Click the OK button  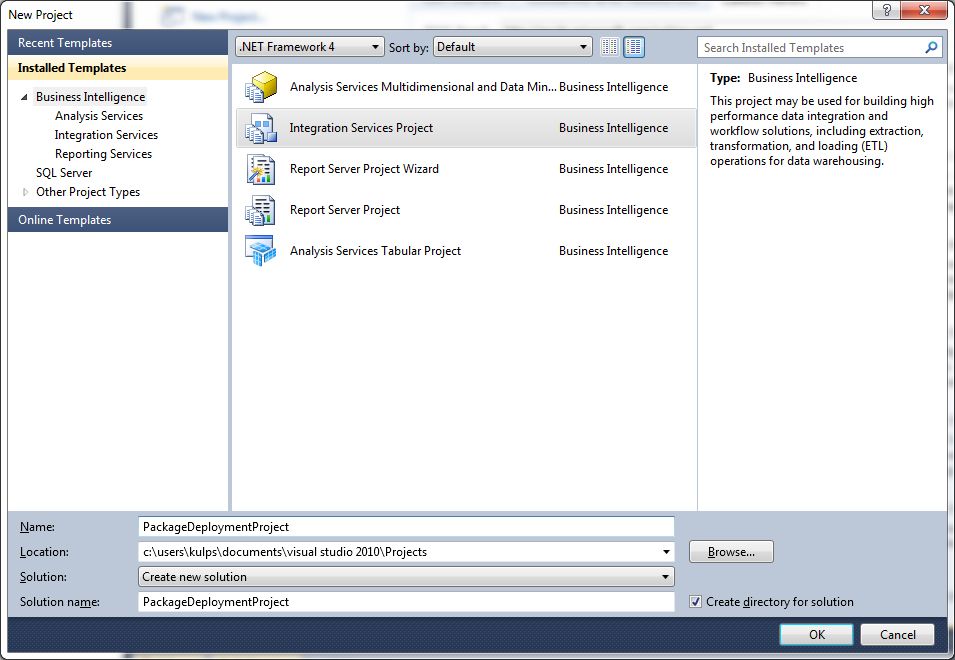(x=816, y=634)
